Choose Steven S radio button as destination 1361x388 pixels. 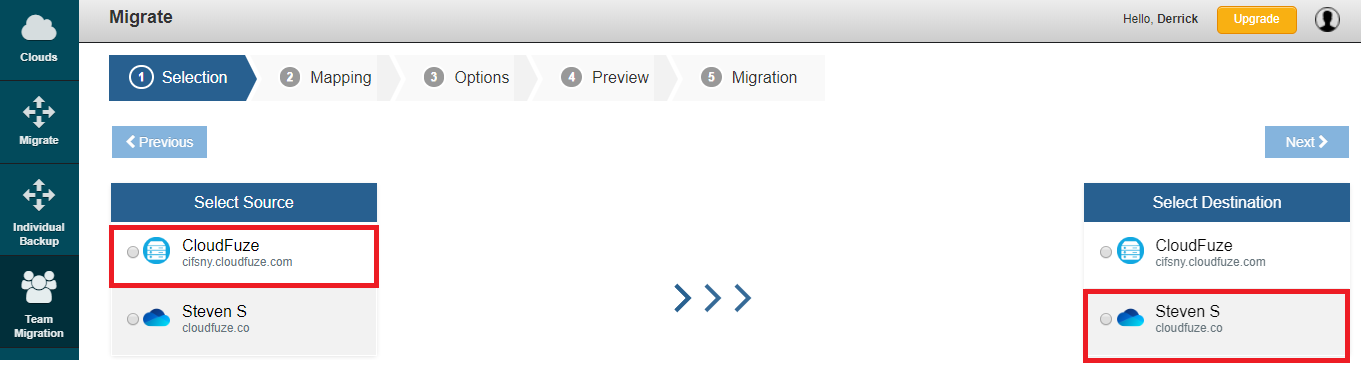click(1105, 319)
